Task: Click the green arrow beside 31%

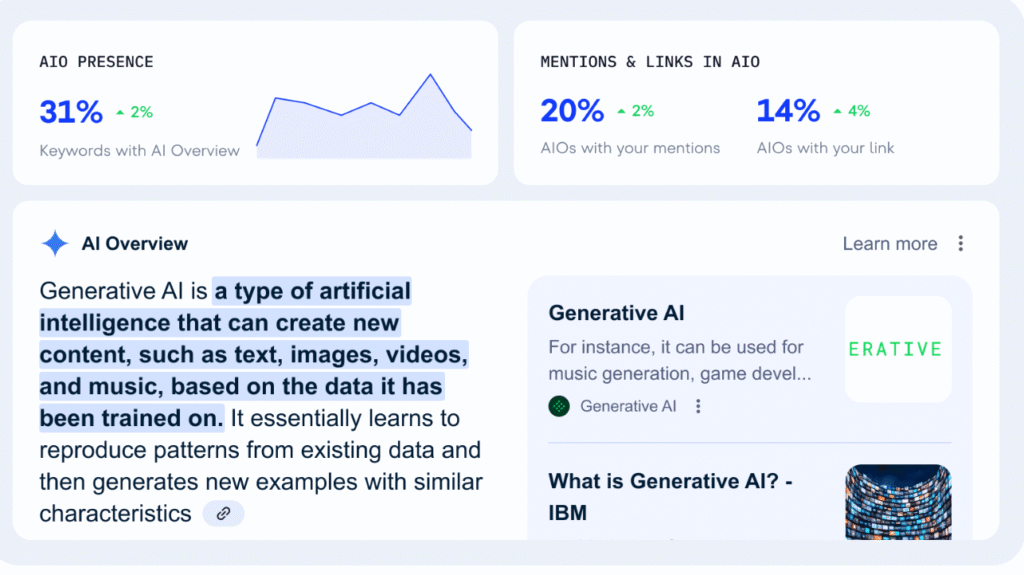Action: click(120, 113)
